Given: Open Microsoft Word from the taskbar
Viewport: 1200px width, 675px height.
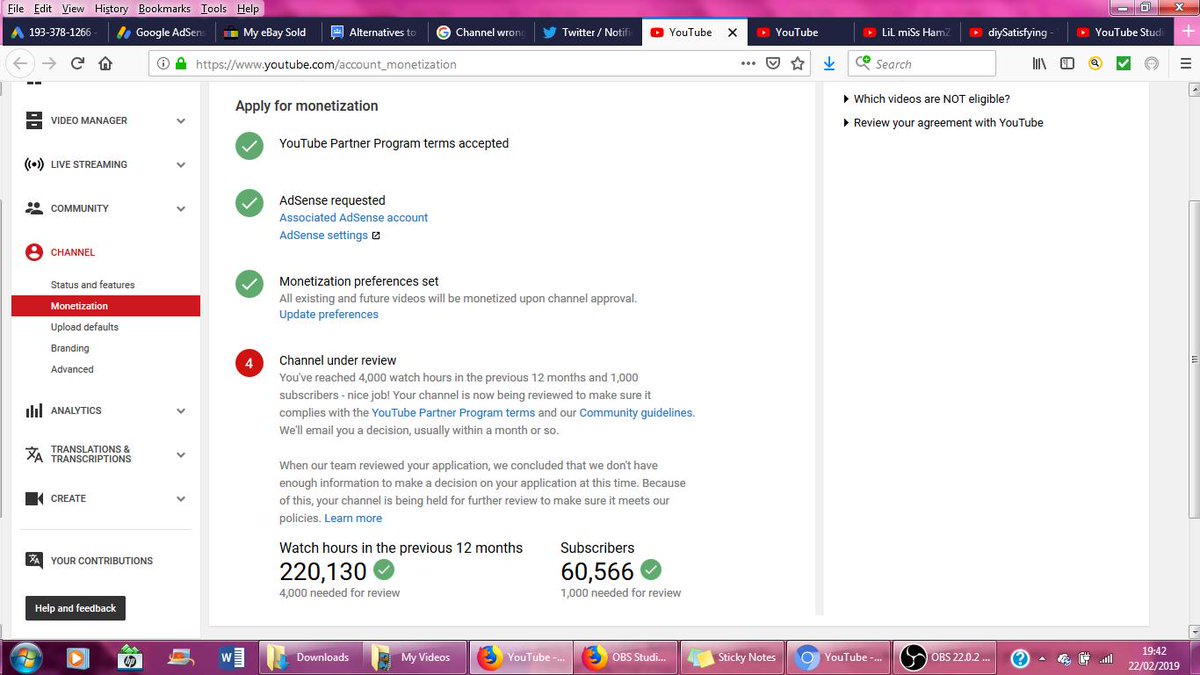Looking at the screenshot, I should tap(231, 657).
